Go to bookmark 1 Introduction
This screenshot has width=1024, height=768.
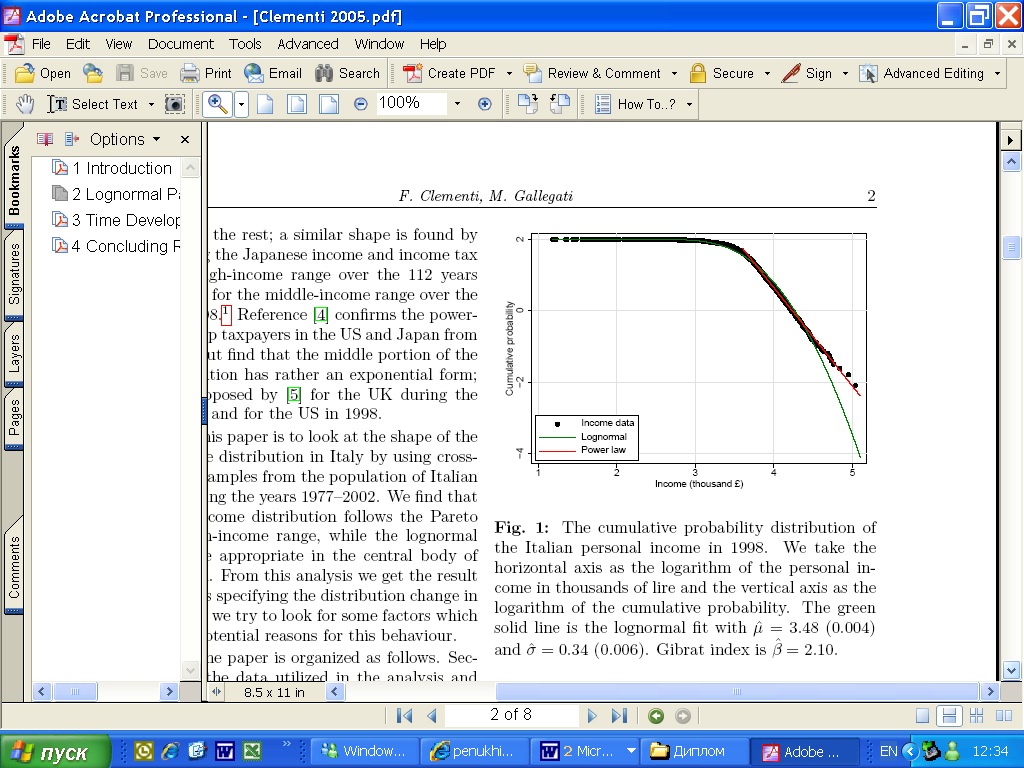click(121, 168)
